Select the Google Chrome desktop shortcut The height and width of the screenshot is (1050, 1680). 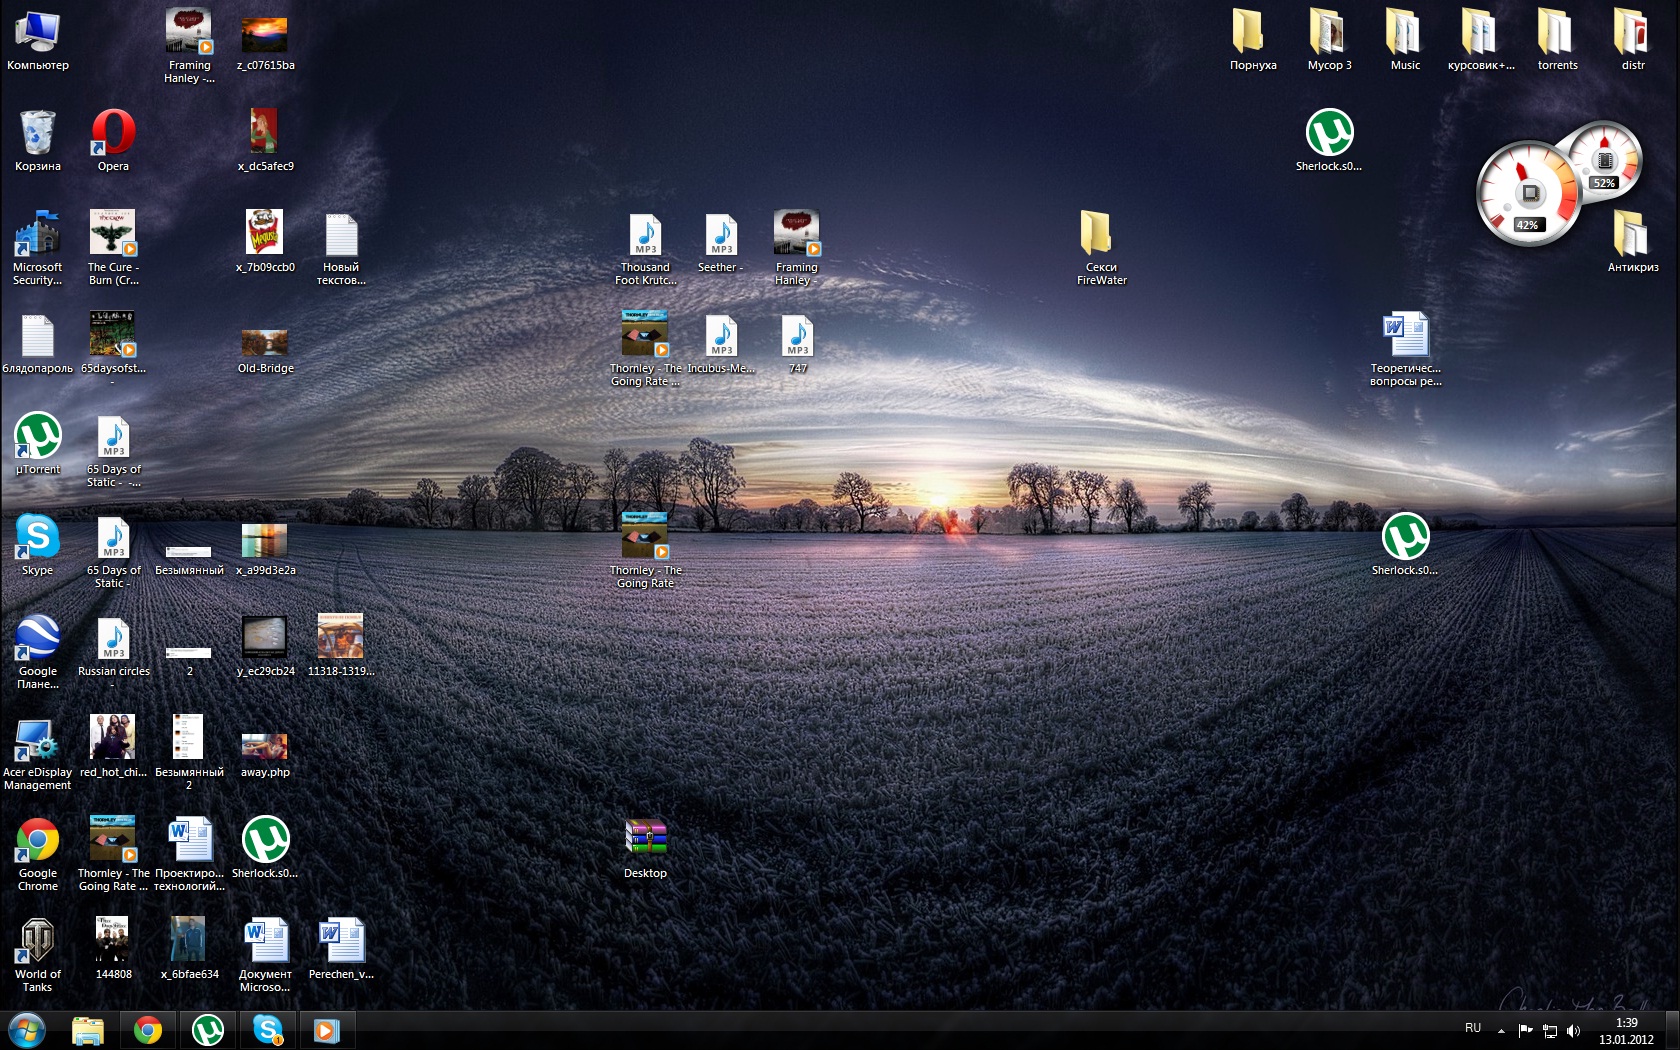pyautogui.click(x=37, y=842)
